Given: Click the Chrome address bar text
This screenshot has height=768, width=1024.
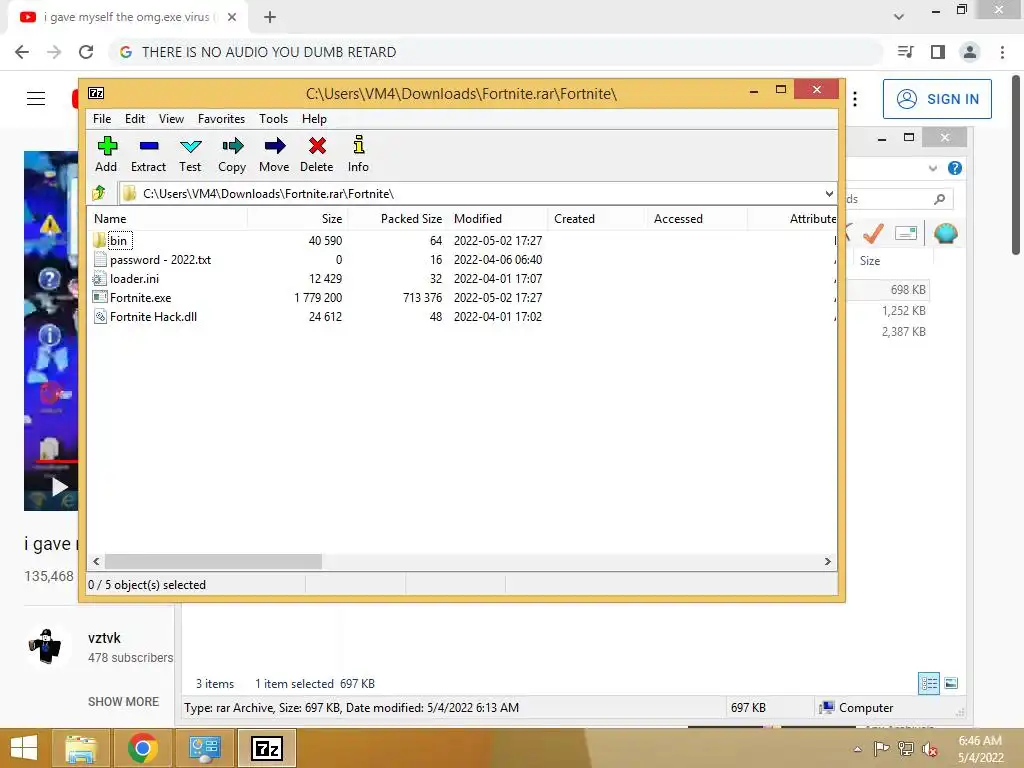Looking at the screenshot, I should click(269, 52).
